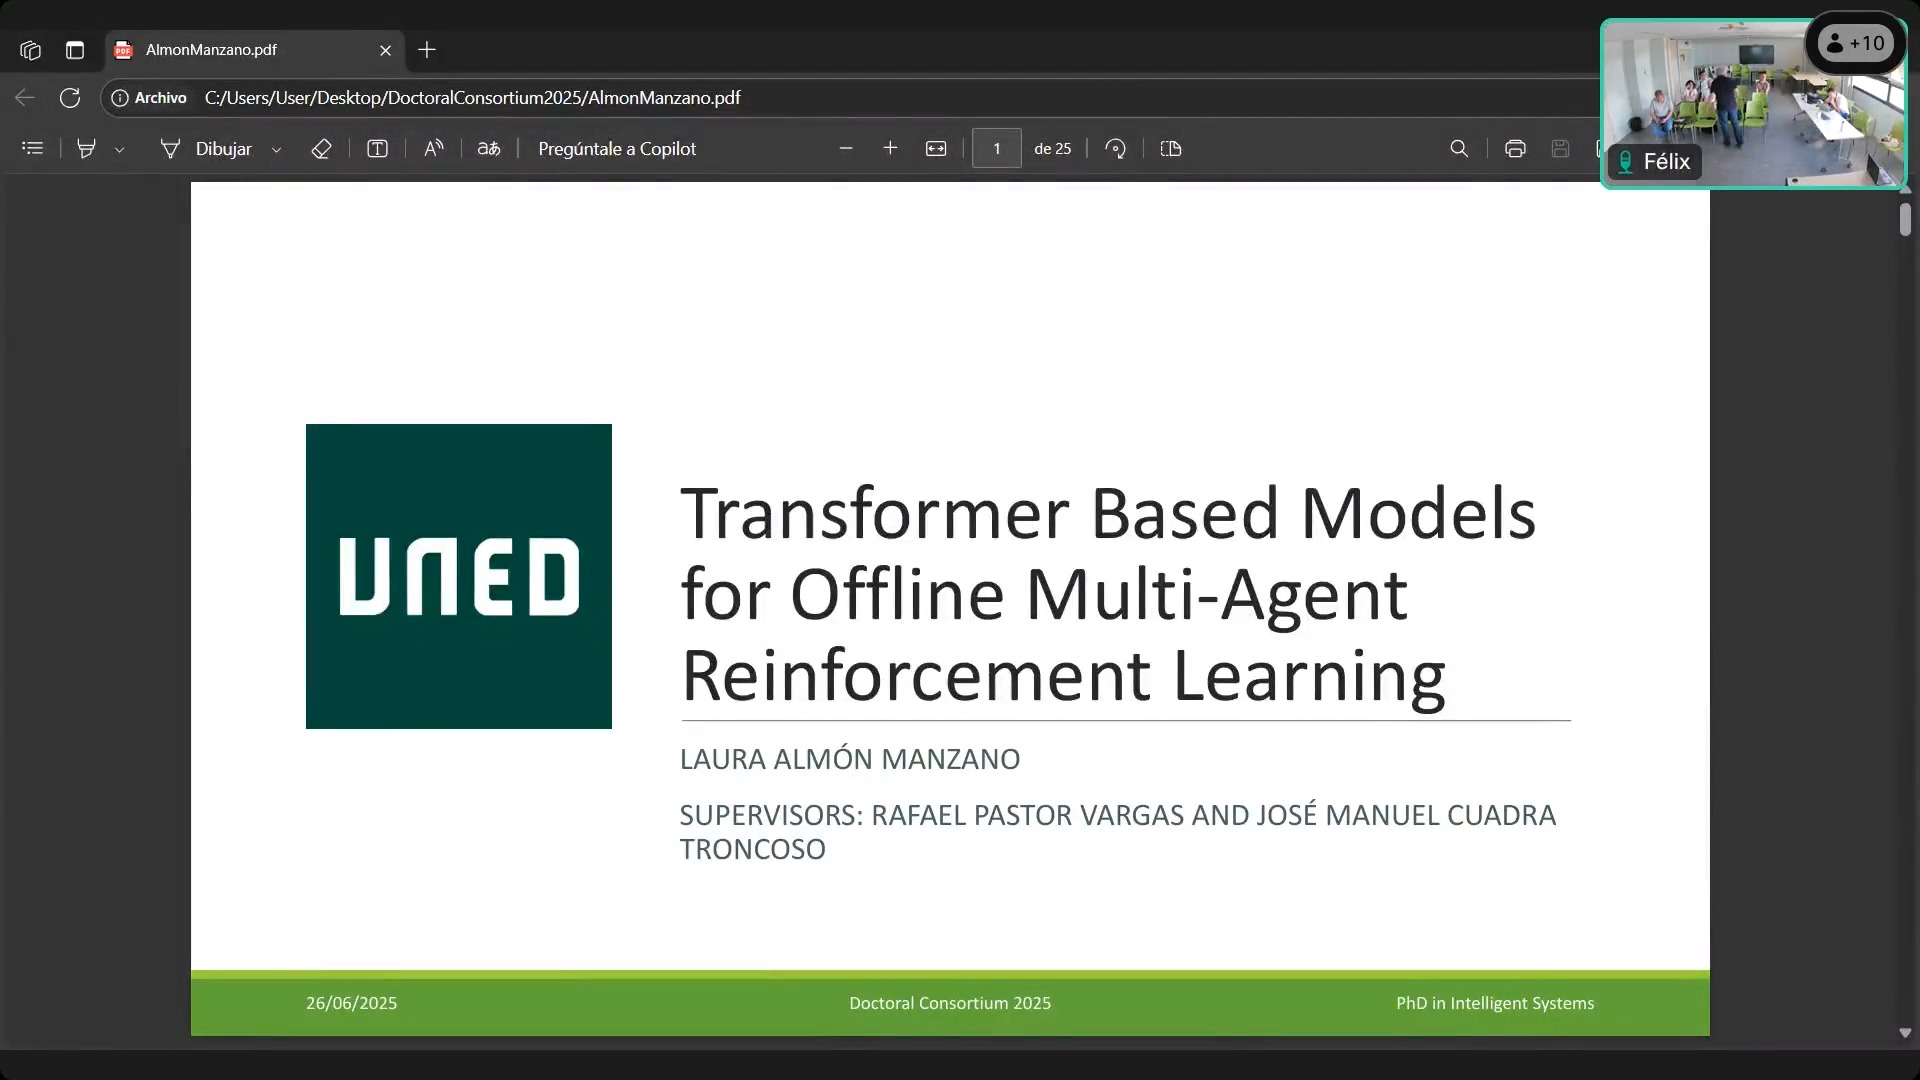The height and width of the screenshot is (1080, 1920).
Task: Open the +10 participants list
Action: (x=1856, y=43)
